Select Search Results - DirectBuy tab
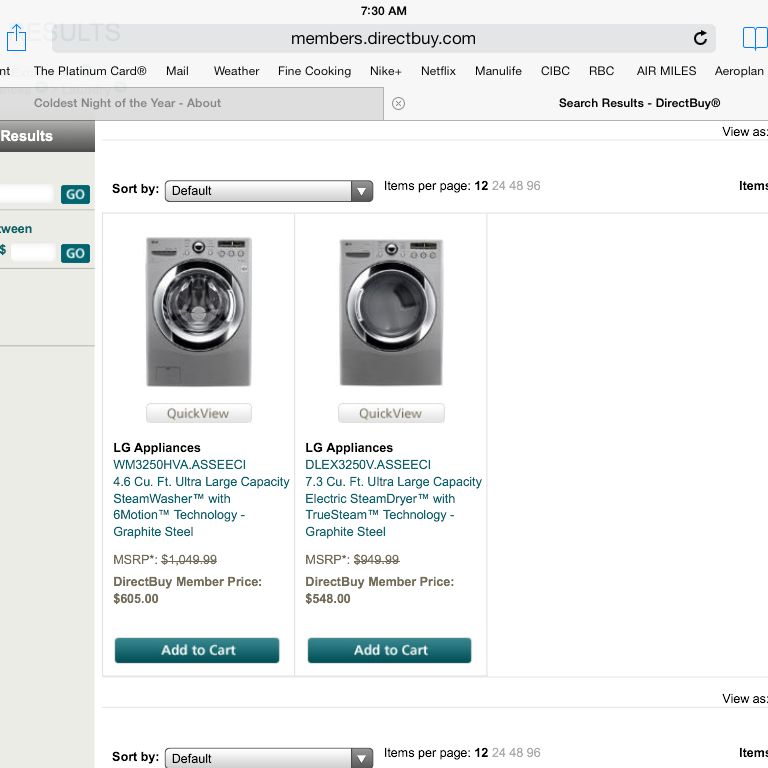Viewport: 768px width, 768px height. point(639,103)
